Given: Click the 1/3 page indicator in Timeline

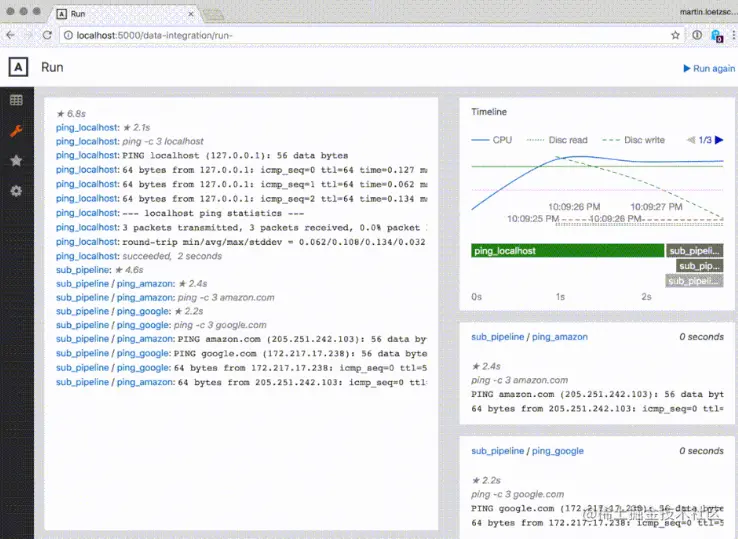Looking at the screenshot, I should pos(705,140).
